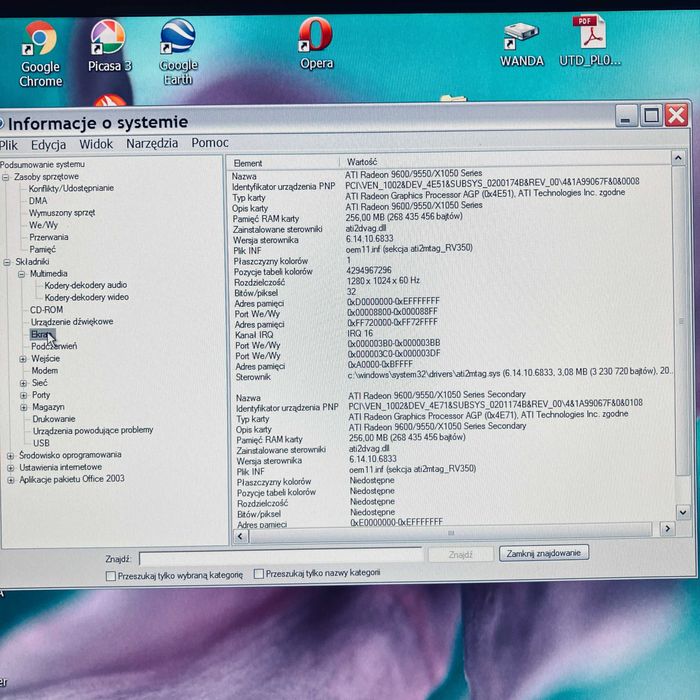Open the Pomoc menu
Viewport: 700px width, 700px height.
210,142
